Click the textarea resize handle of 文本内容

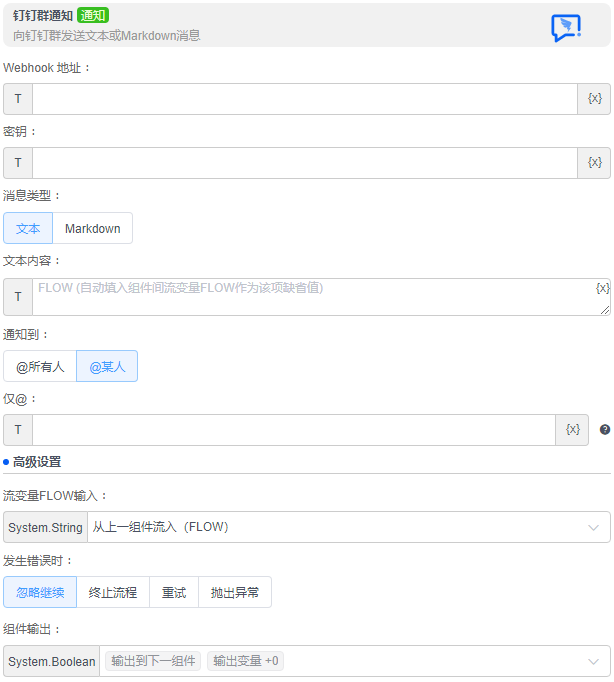tap(605, 310)
